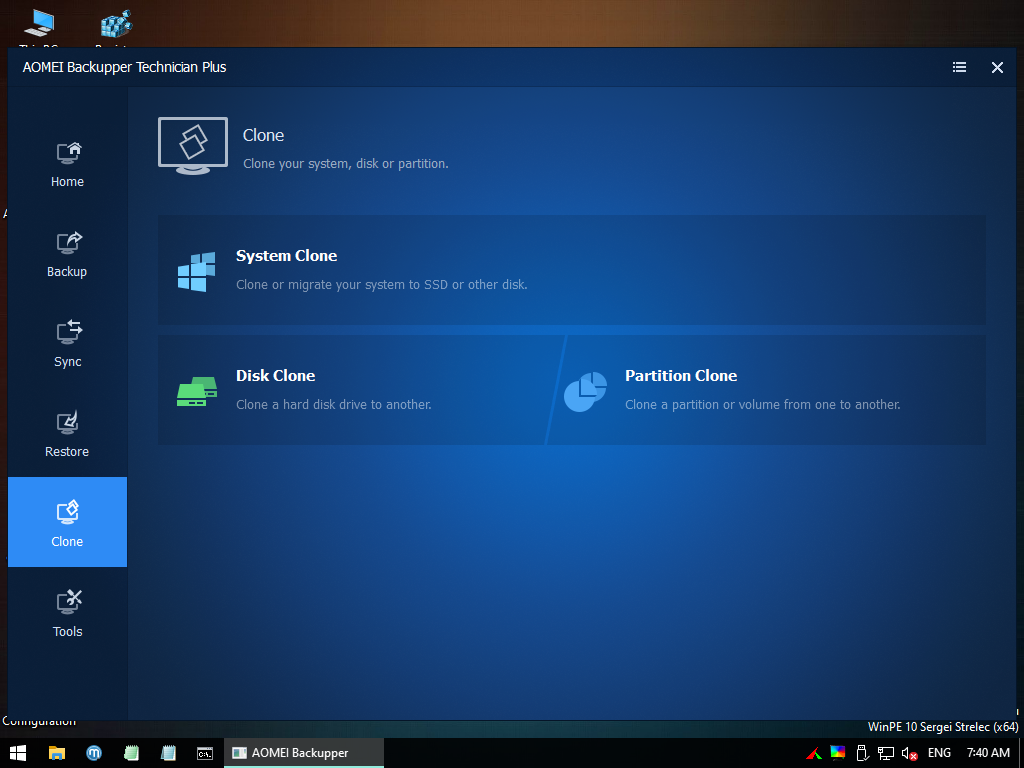The image size is (1024, 768).
Task: Choose System Clone option title
Action: tap(286, 255)
